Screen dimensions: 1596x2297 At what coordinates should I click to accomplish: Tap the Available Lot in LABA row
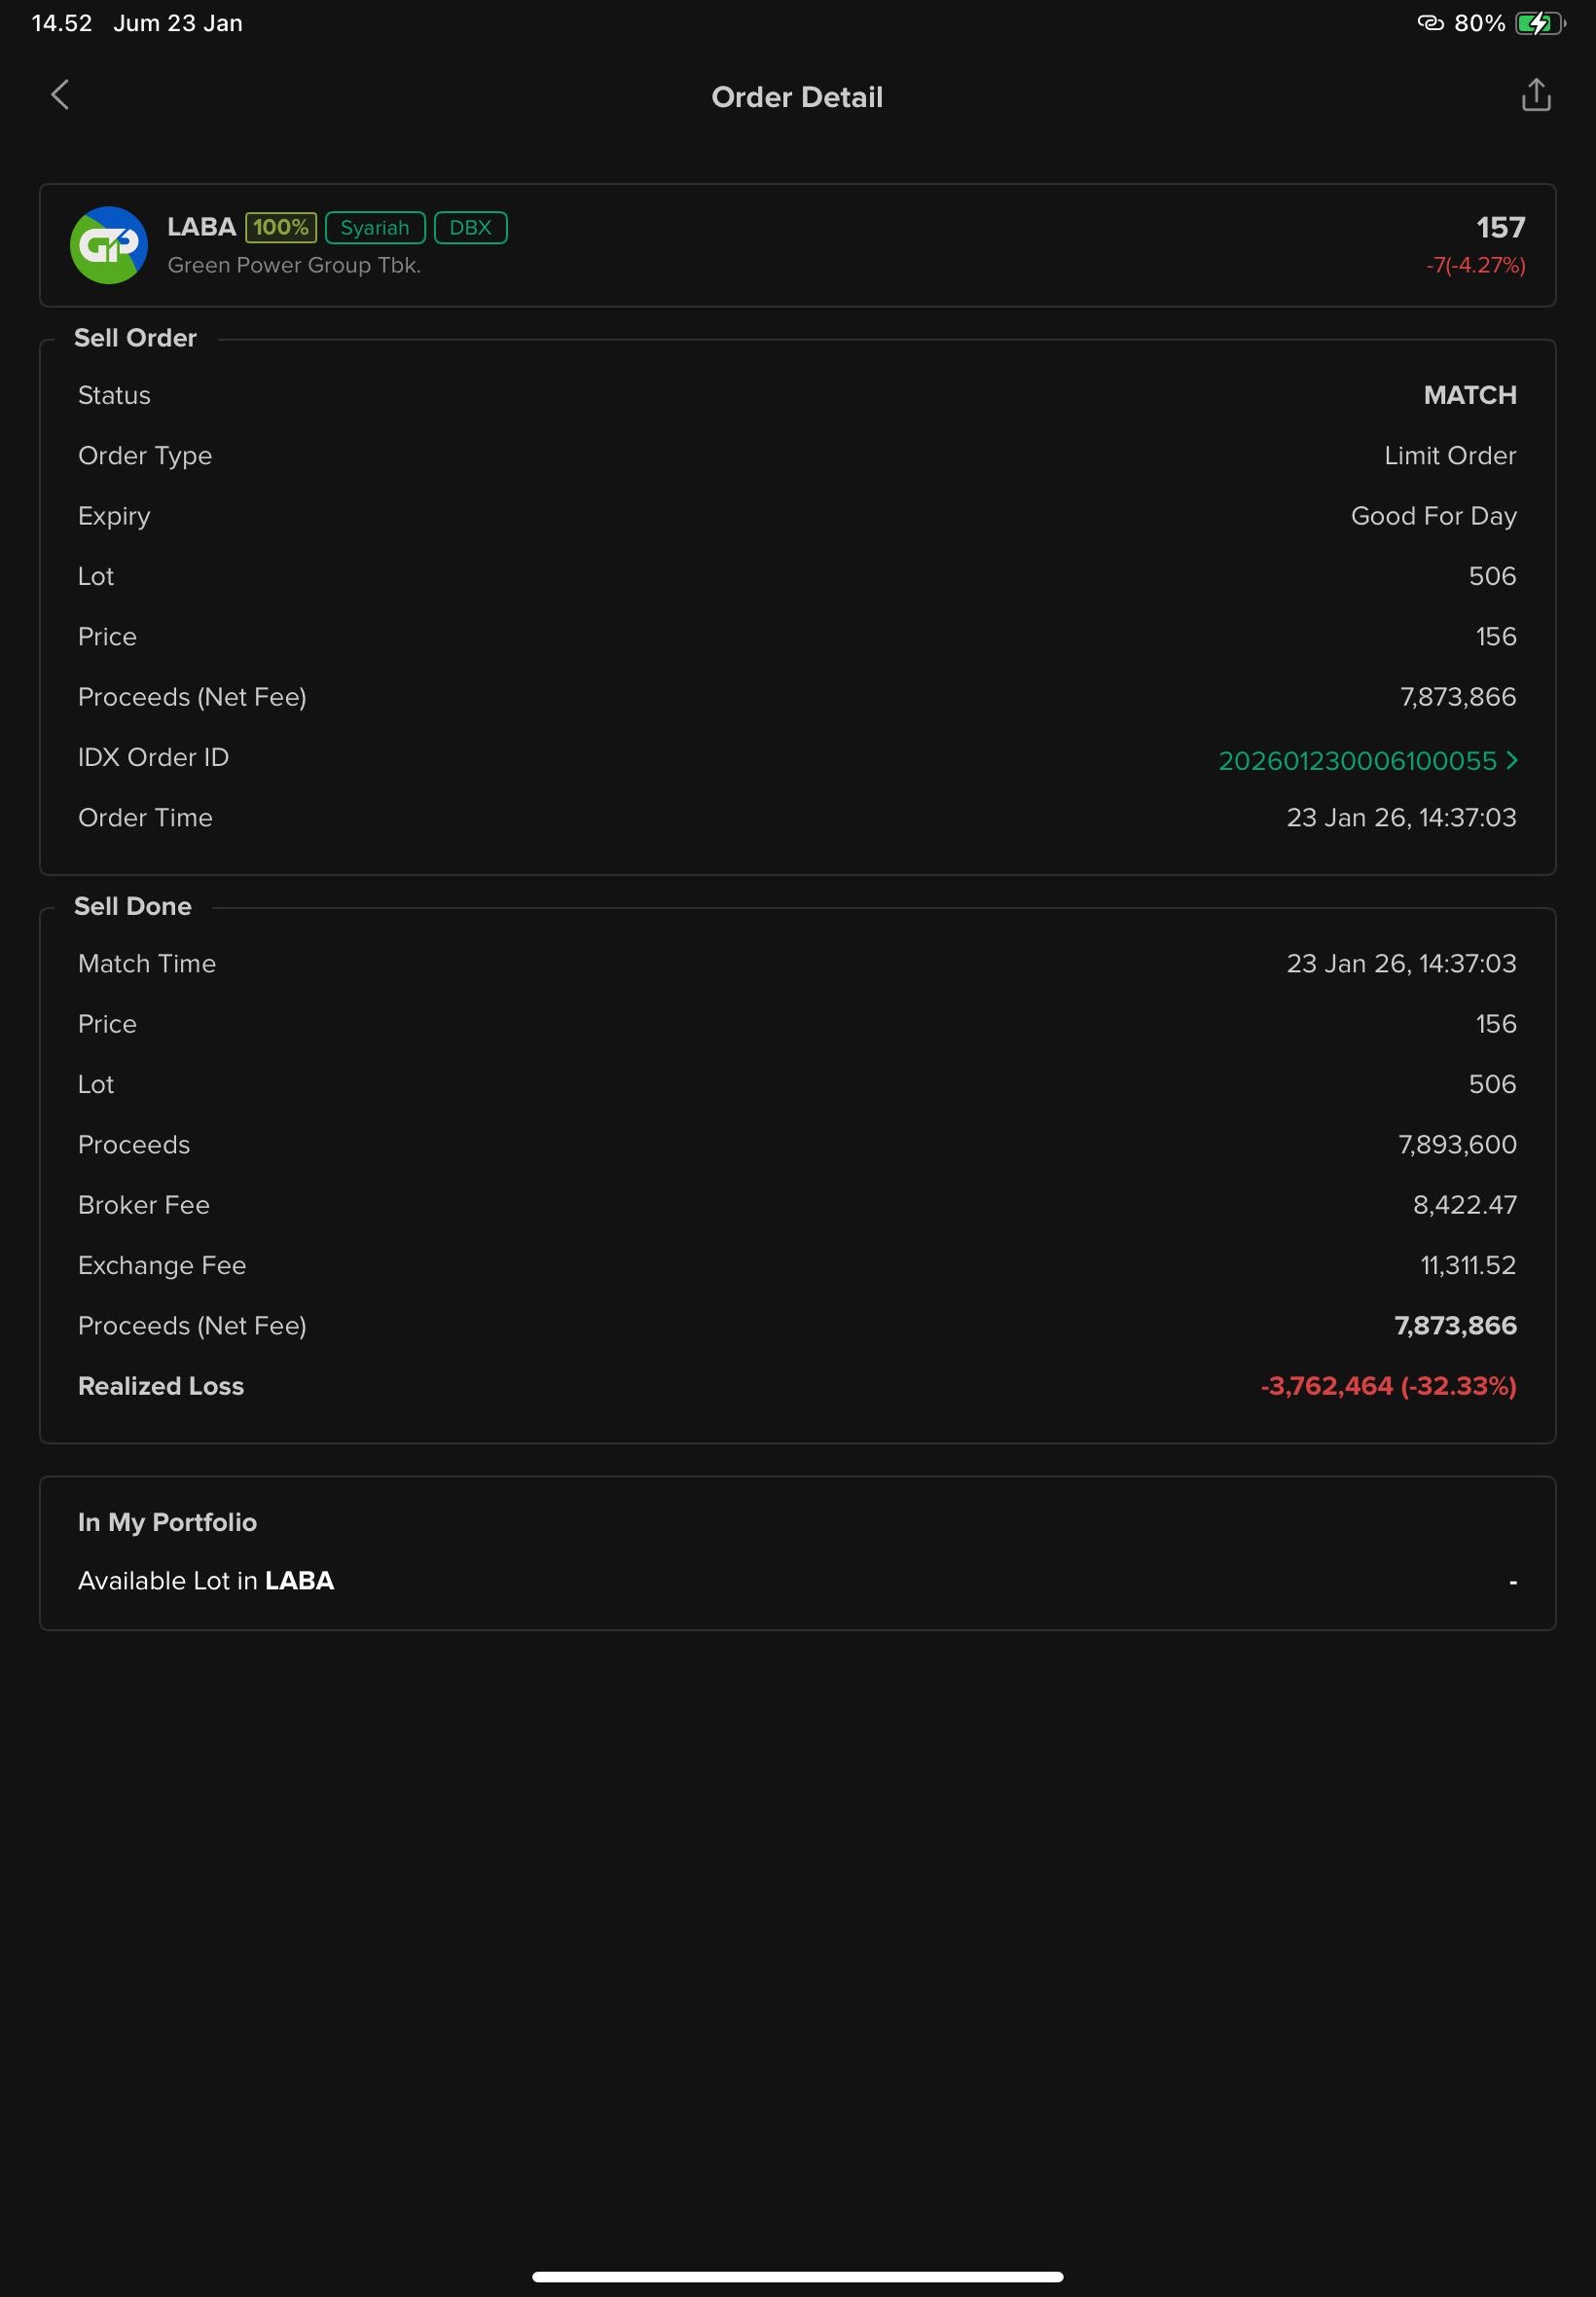tap(797, 1581)
